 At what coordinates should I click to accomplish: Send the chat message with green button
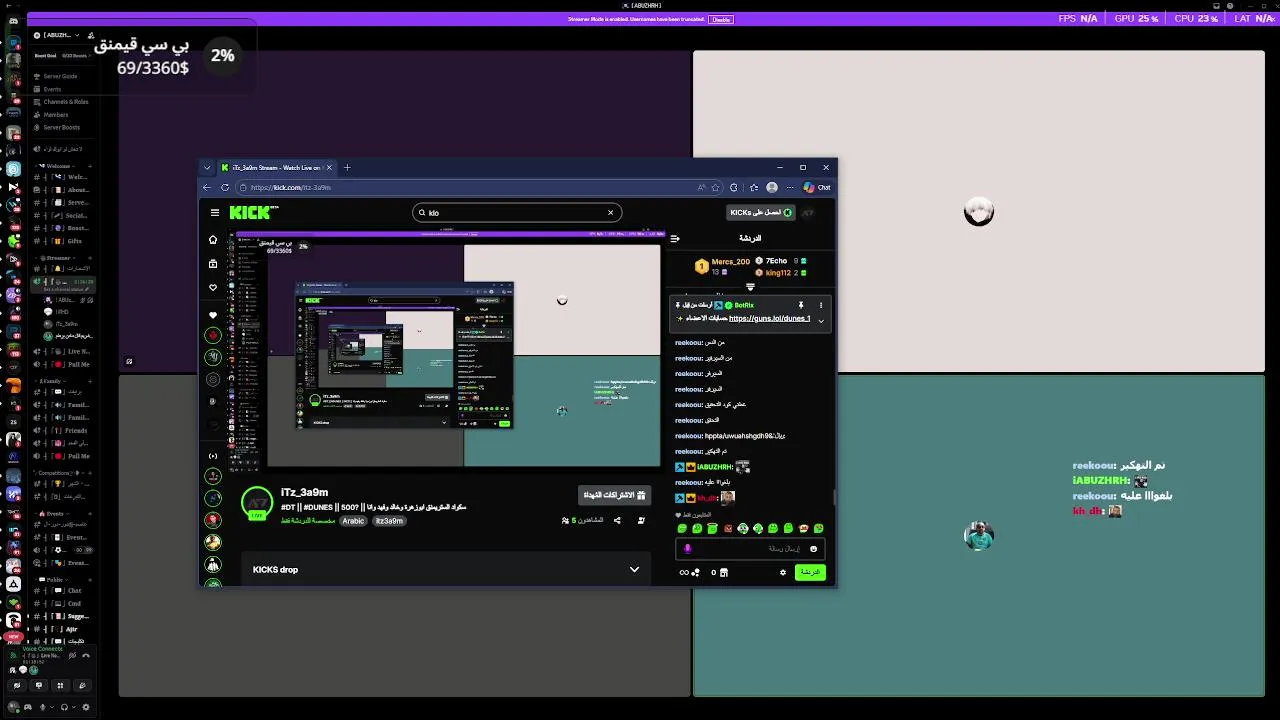pyautogui.click(x=810, y=572)
